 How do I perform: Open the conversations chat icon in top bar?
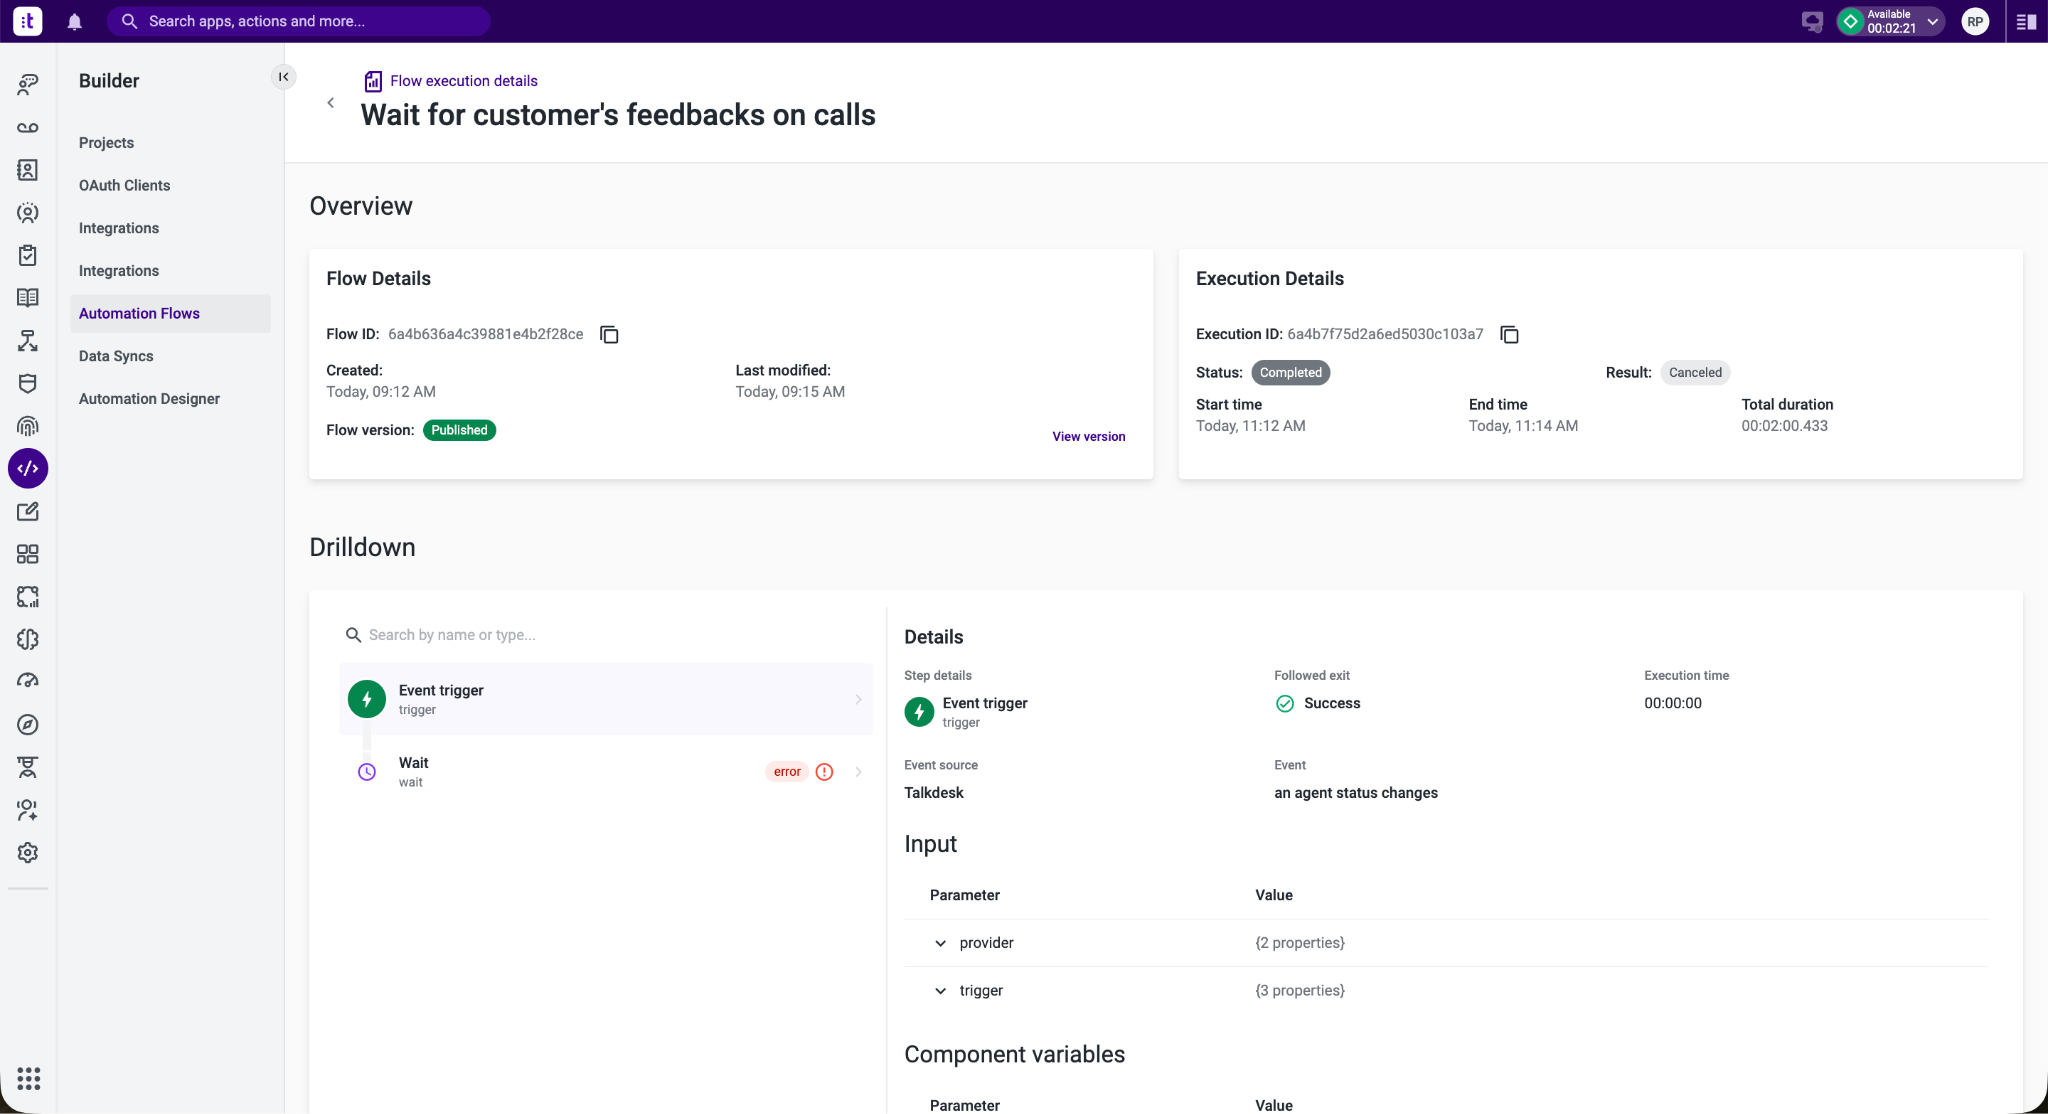pyautogui.click(x=1812, y=21)
